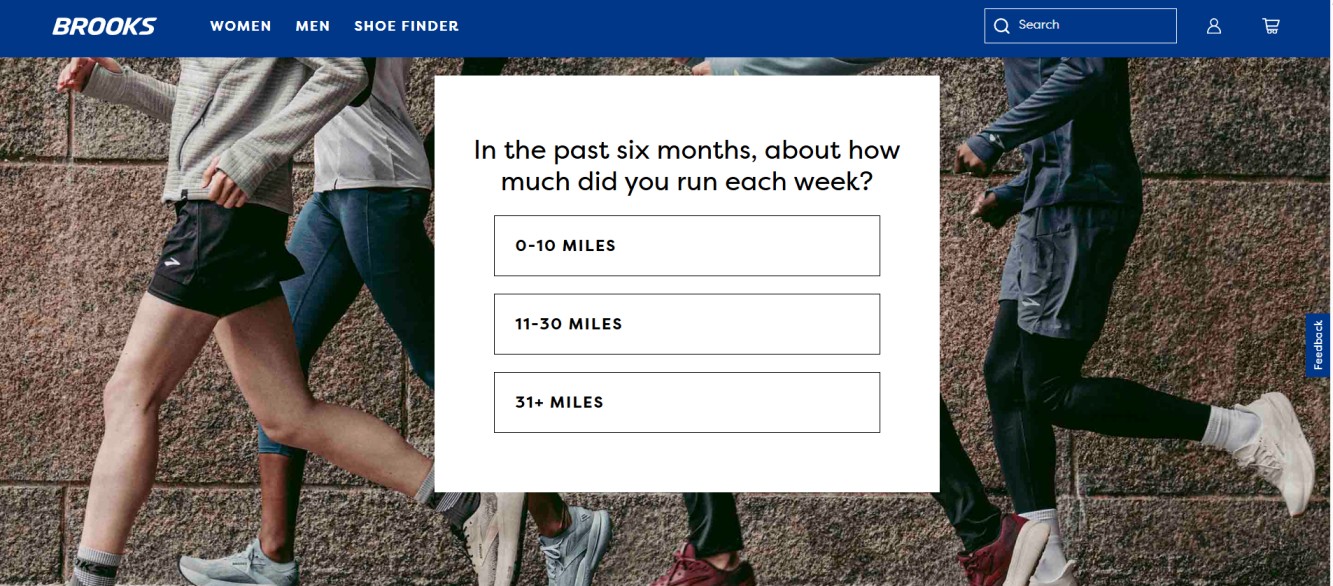Screen dimensions: 1333x586
Task: Open the user account icon
Action: (x=1213, y=26)
